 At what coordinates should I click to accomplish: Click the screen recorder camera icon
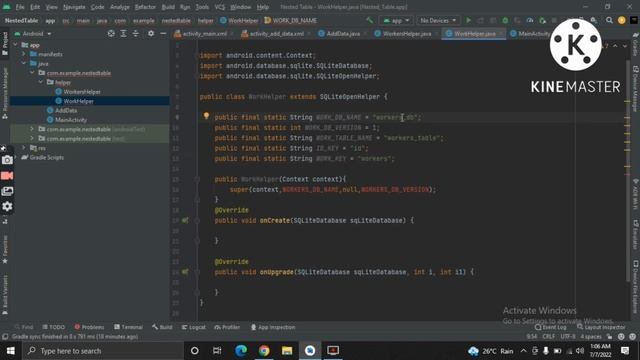7,160
